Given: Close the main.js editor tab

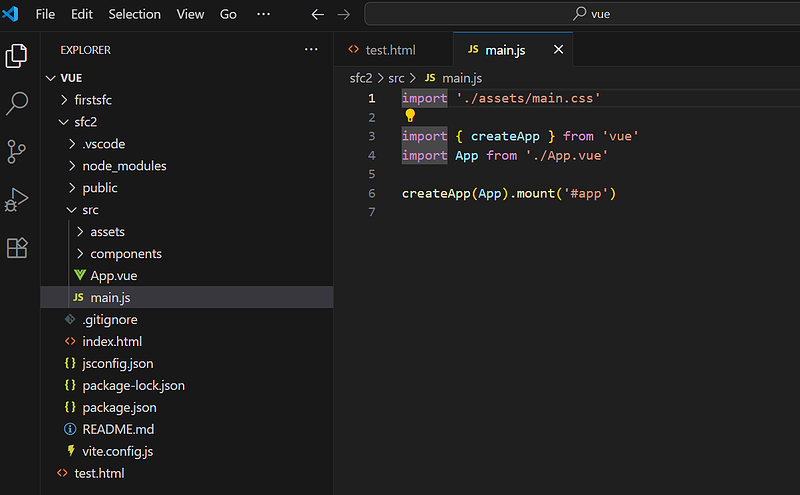Looking at the screenshot, I should coord(558,50).
